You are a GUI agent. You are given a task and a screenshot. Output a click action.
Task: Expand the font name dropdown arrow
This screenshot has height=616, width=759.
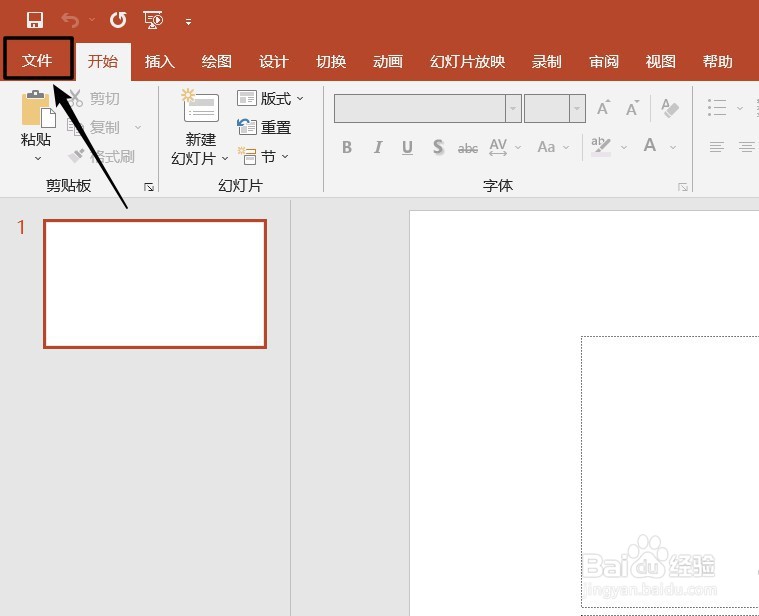pos(513,108)
